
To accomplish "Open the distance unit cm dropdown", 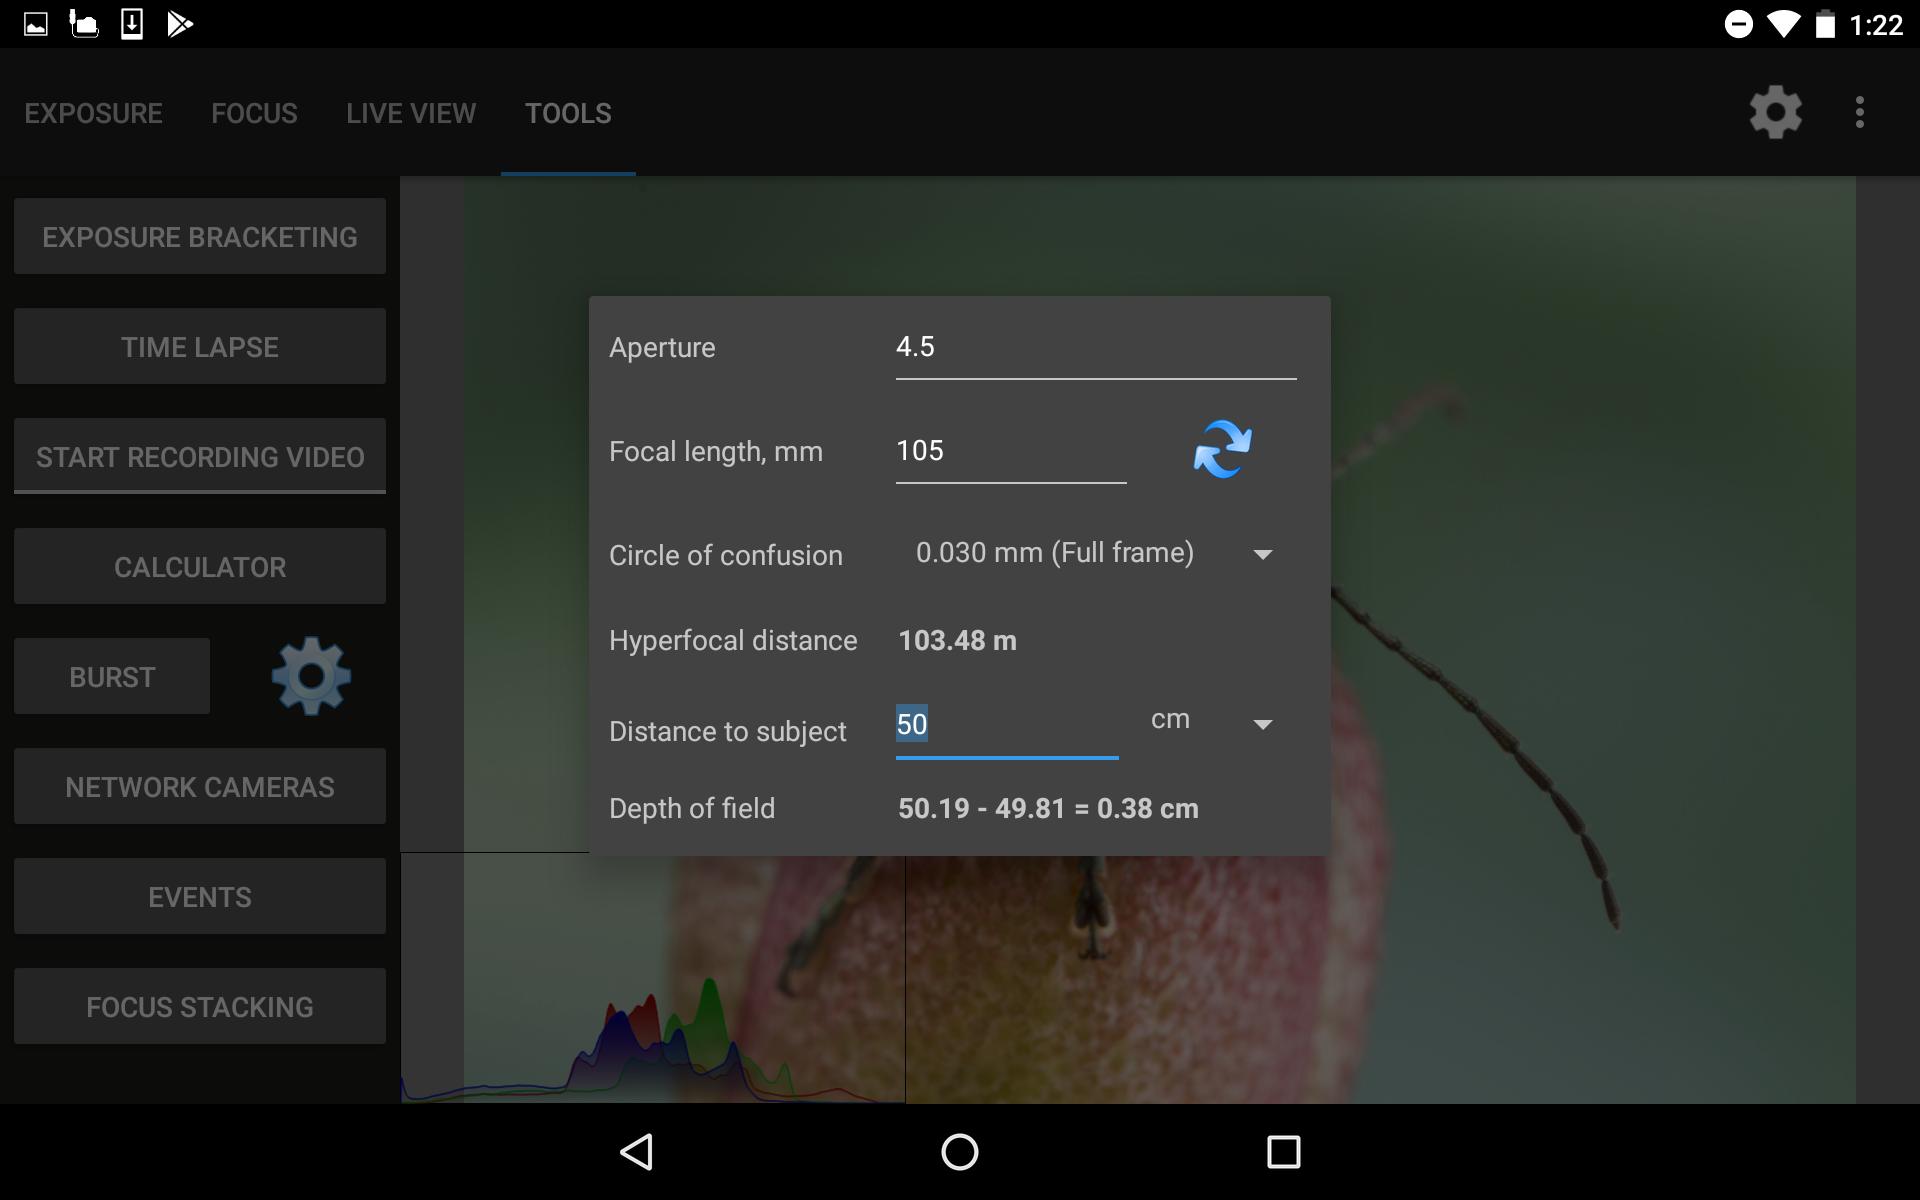I will [x=1214, y=721].
